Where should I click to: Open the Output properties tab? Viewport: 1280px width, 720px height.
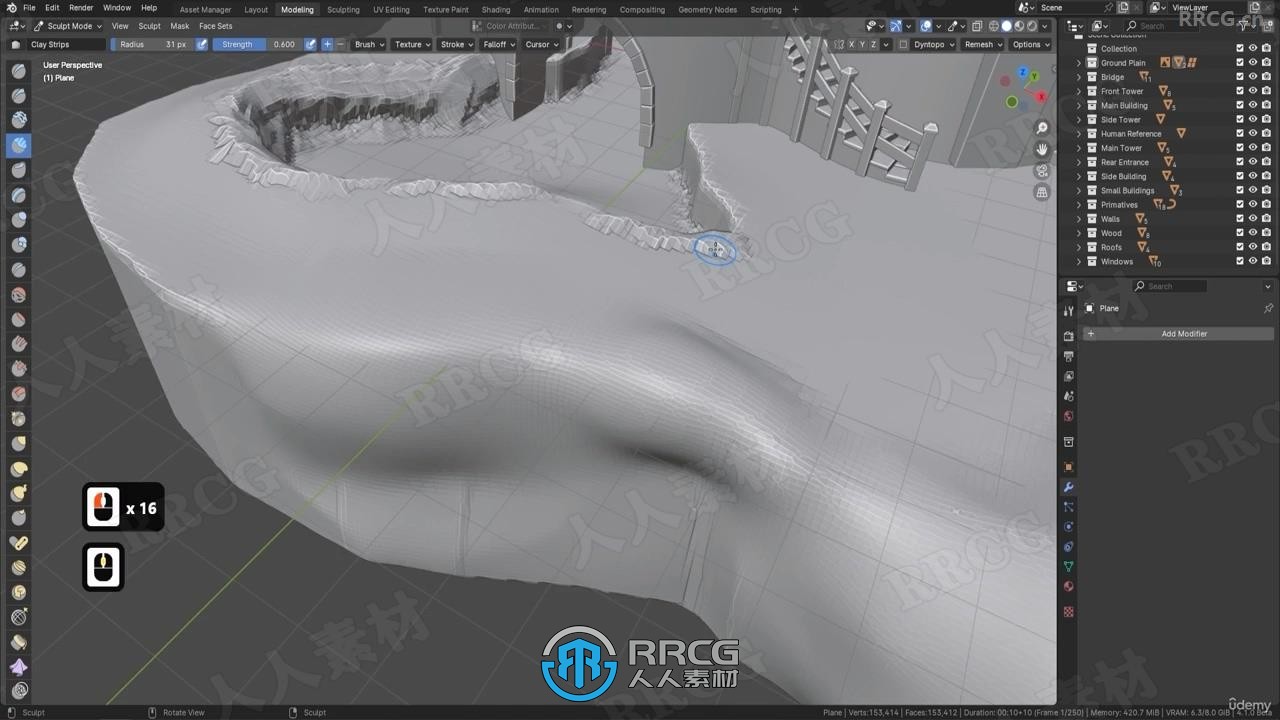click(x=1068, y=356)
